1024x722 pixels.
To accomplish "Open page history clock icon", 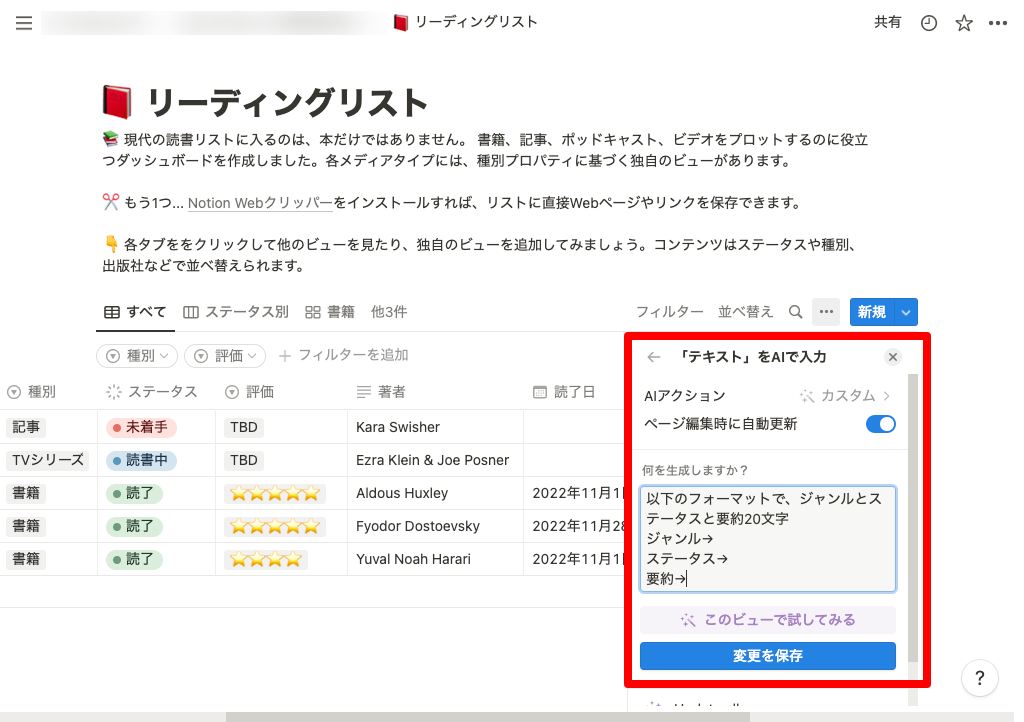I will pyautogui.click(x=929, y=23).
